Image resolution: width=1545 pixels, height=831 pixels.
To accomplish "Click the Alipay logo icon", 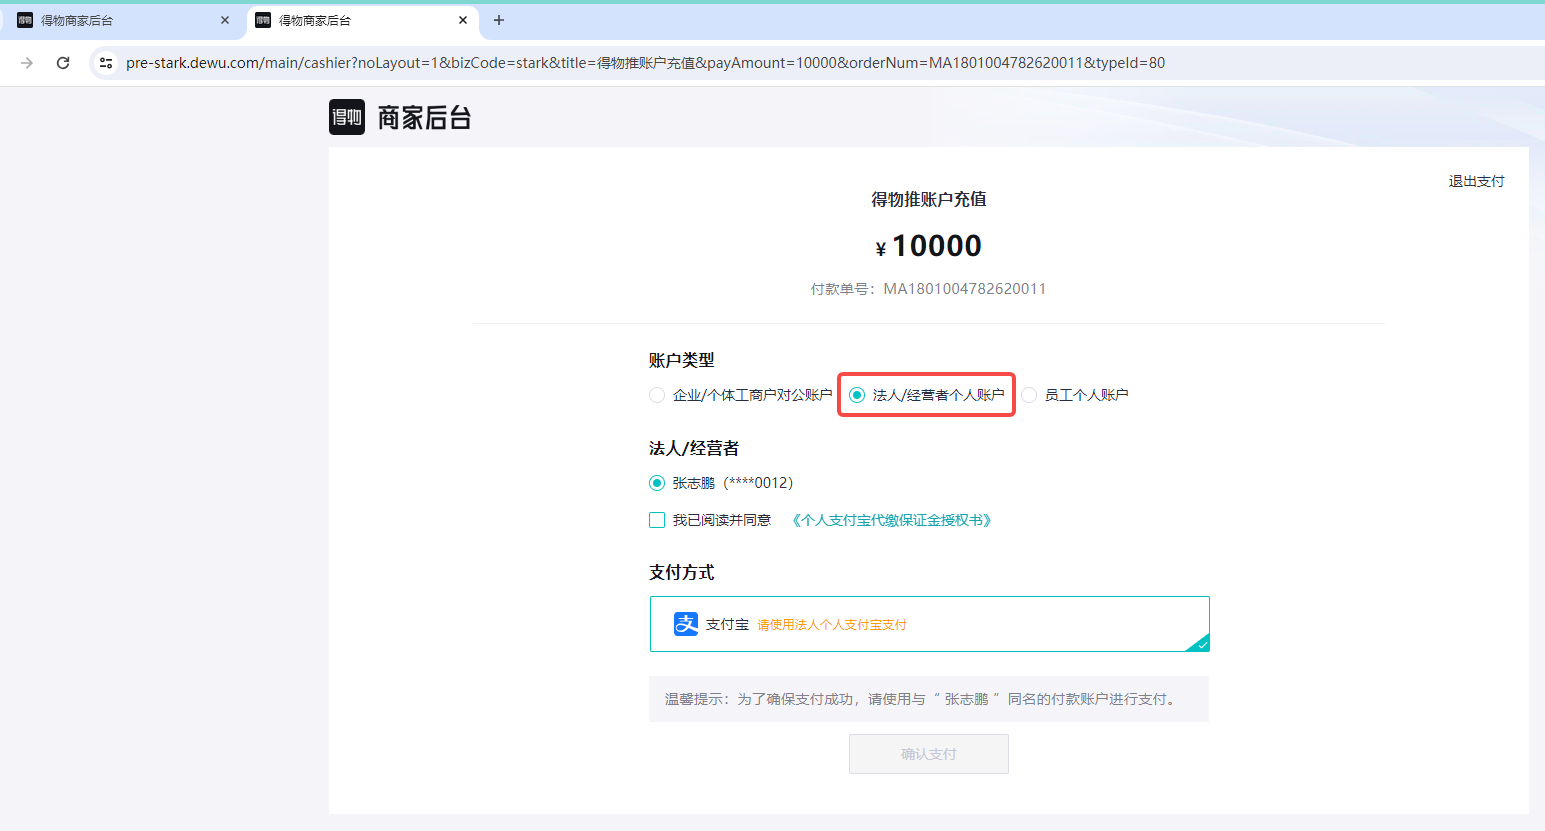I will click(686, 624).
